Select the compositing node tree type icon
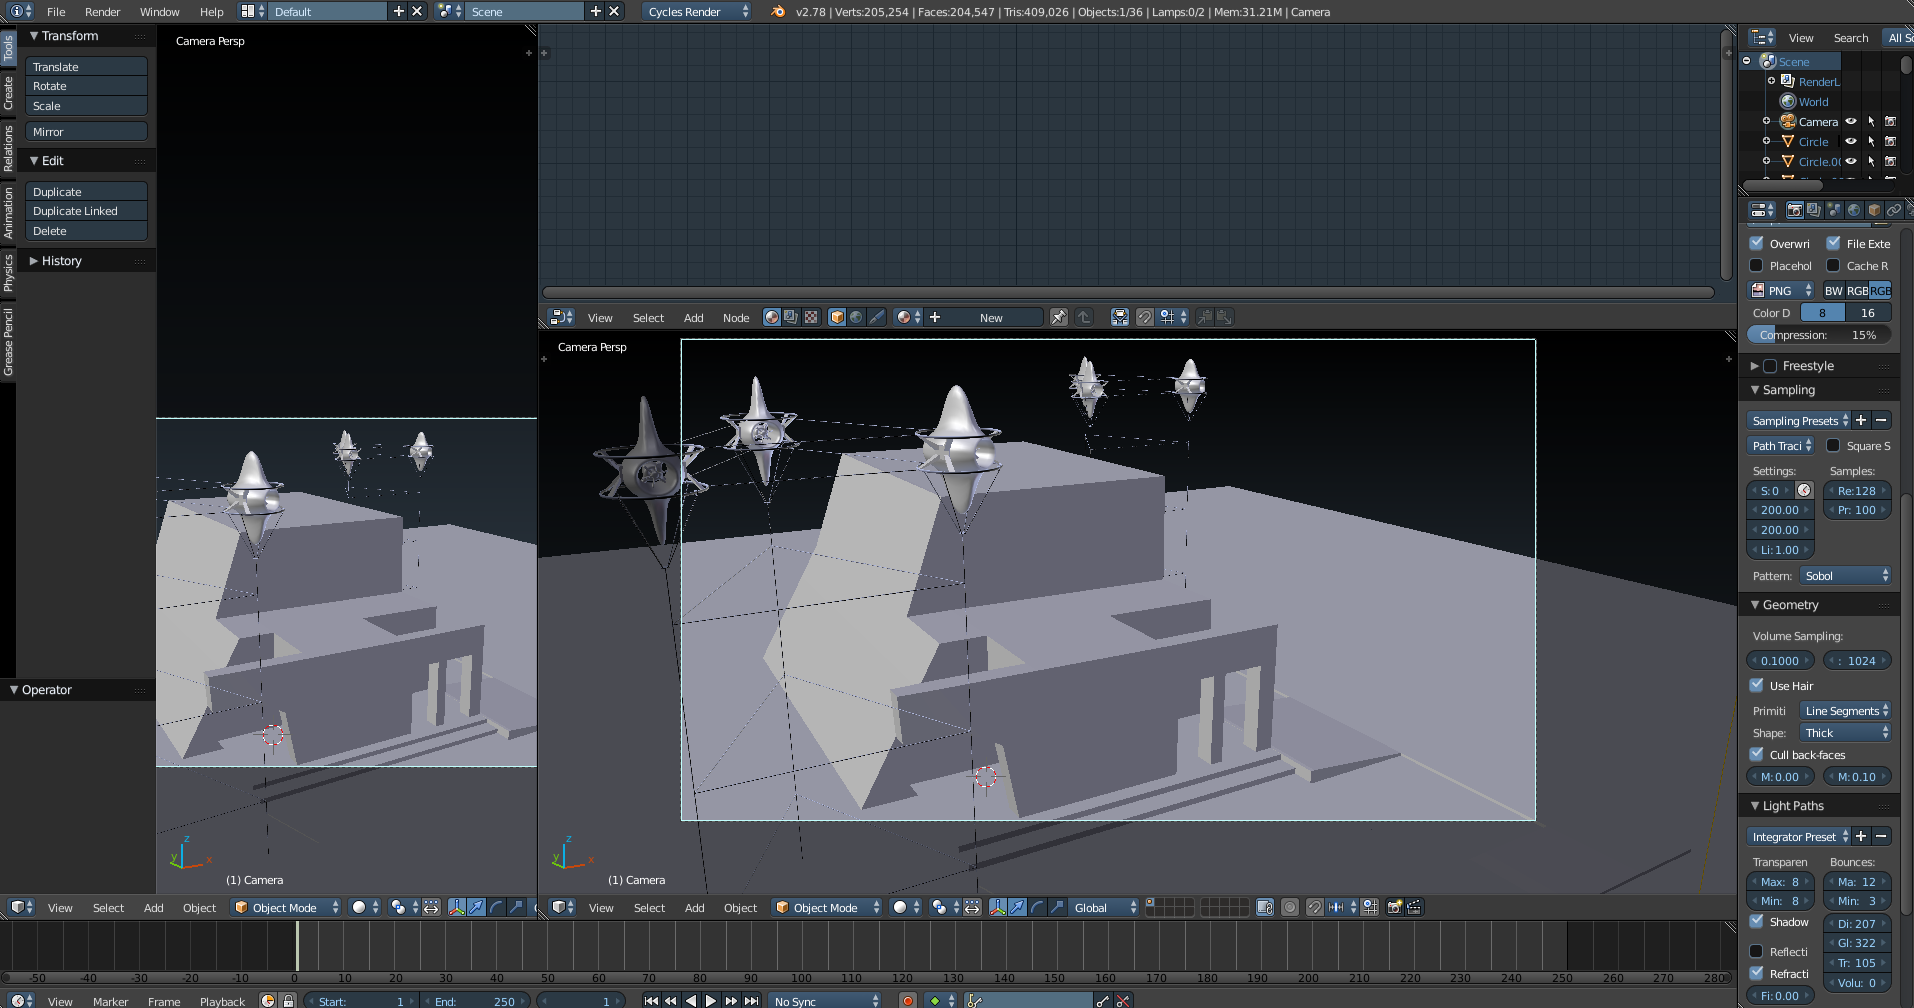This screenshot has width=1914, height=1008. point(791,317)
